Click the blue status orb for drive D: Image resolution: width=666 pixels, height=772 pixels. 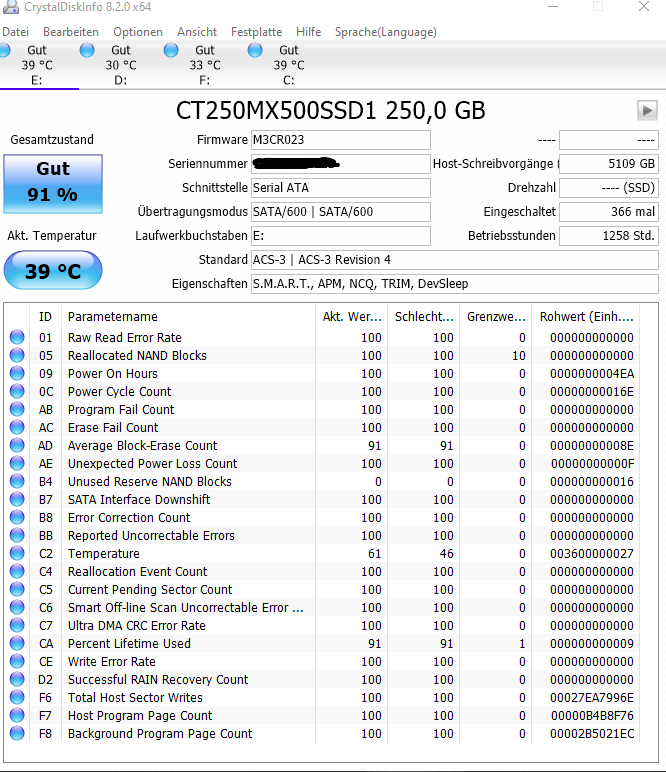tap(87, 50)
